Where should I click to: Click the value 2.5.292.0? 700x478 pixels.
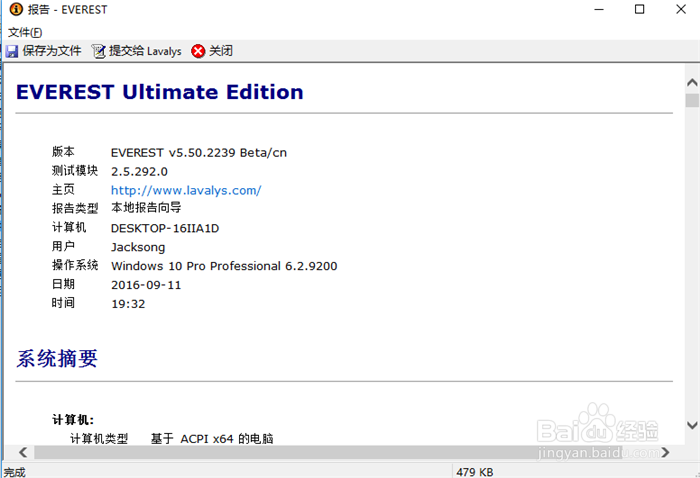pos(139,171)
